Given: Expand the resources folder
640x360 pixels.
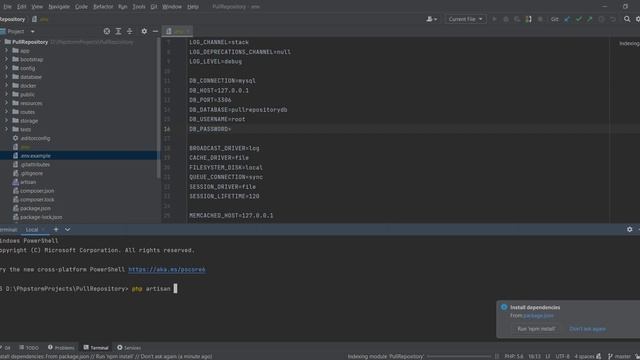Looking at the screenshot, I should coord(6,103).
